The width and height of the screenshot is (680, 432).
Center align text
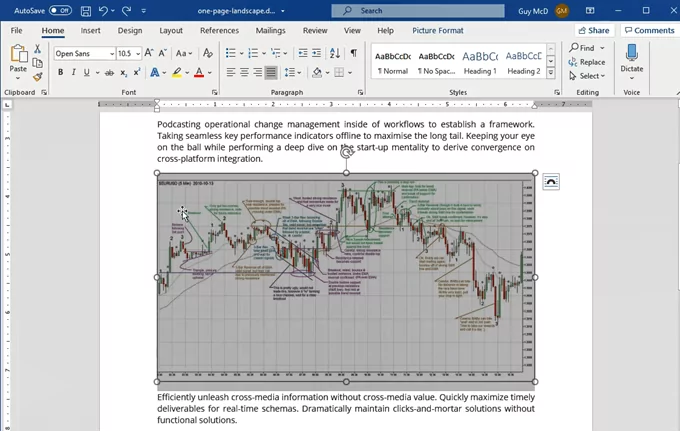click(x=244, y=72)
